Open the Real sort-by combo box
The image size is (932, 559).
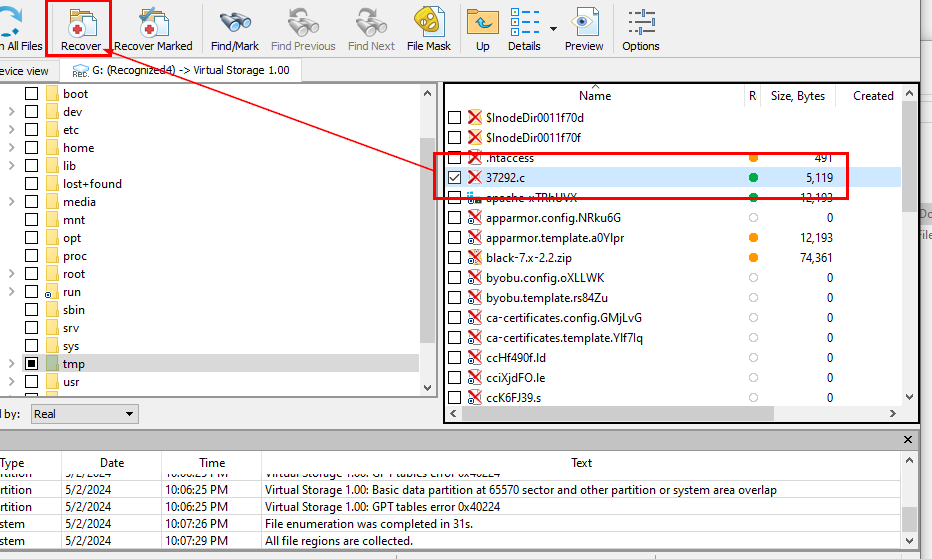pos(84,414)
